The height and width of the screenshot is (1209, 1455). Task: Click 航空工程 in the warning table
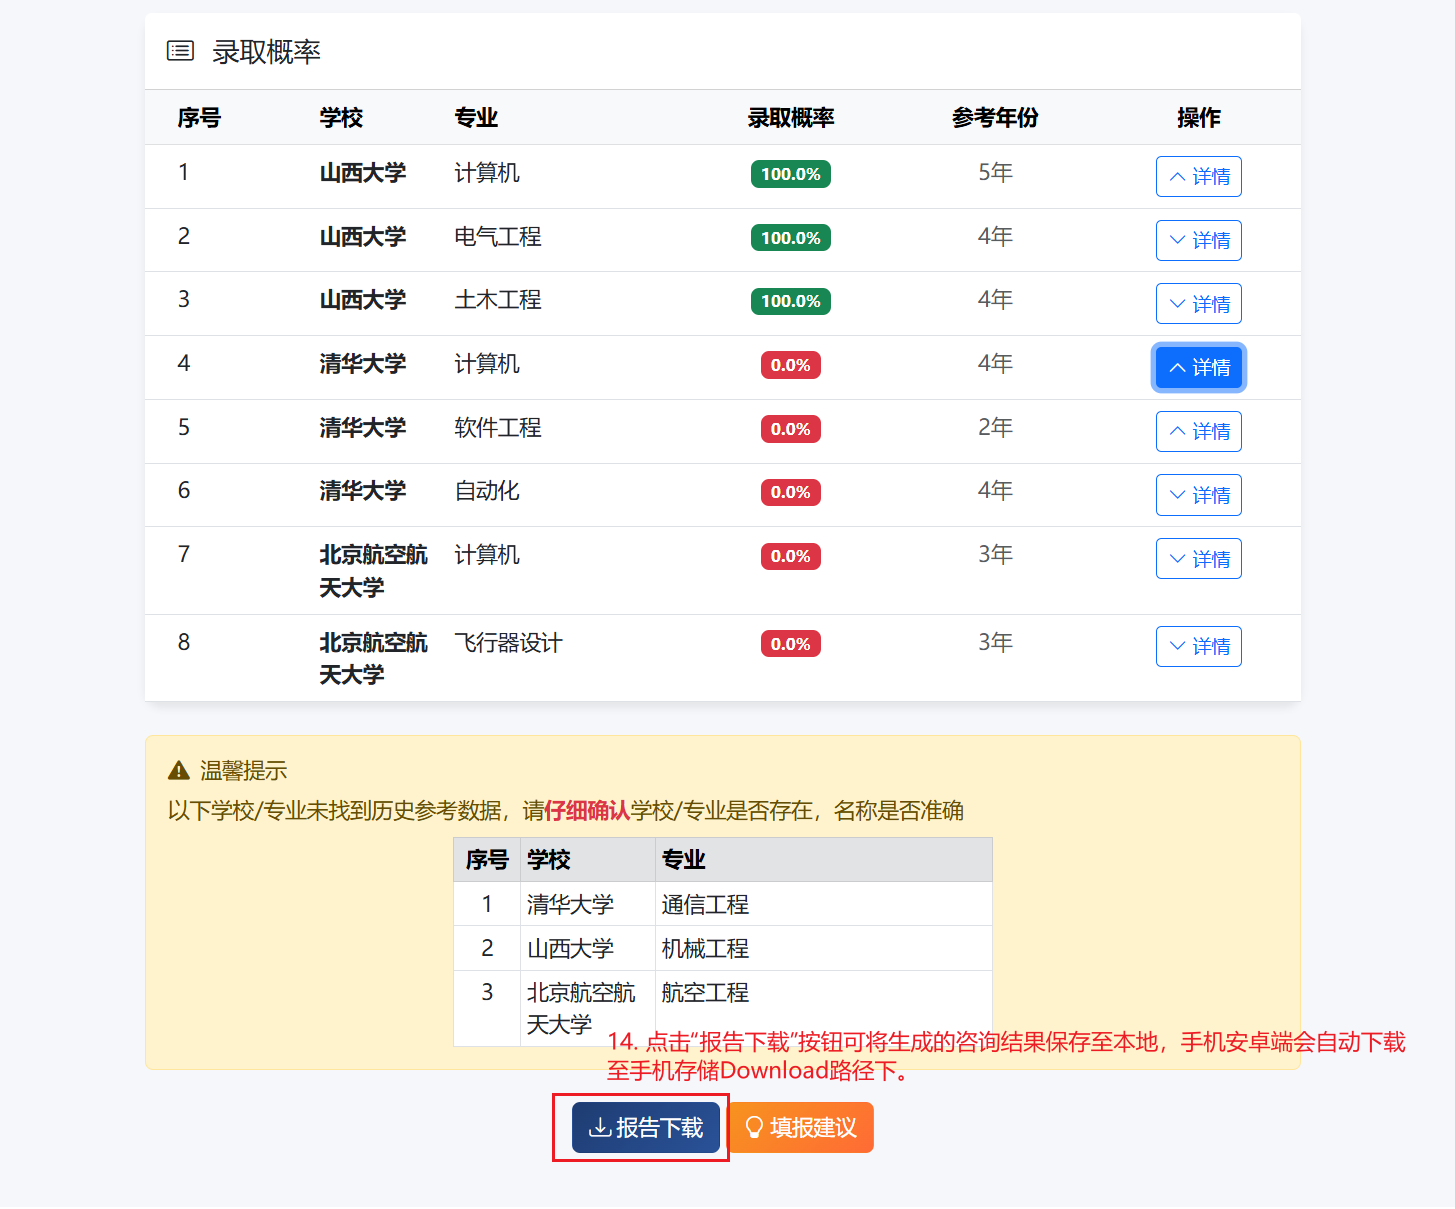click(x=705, y=992)
